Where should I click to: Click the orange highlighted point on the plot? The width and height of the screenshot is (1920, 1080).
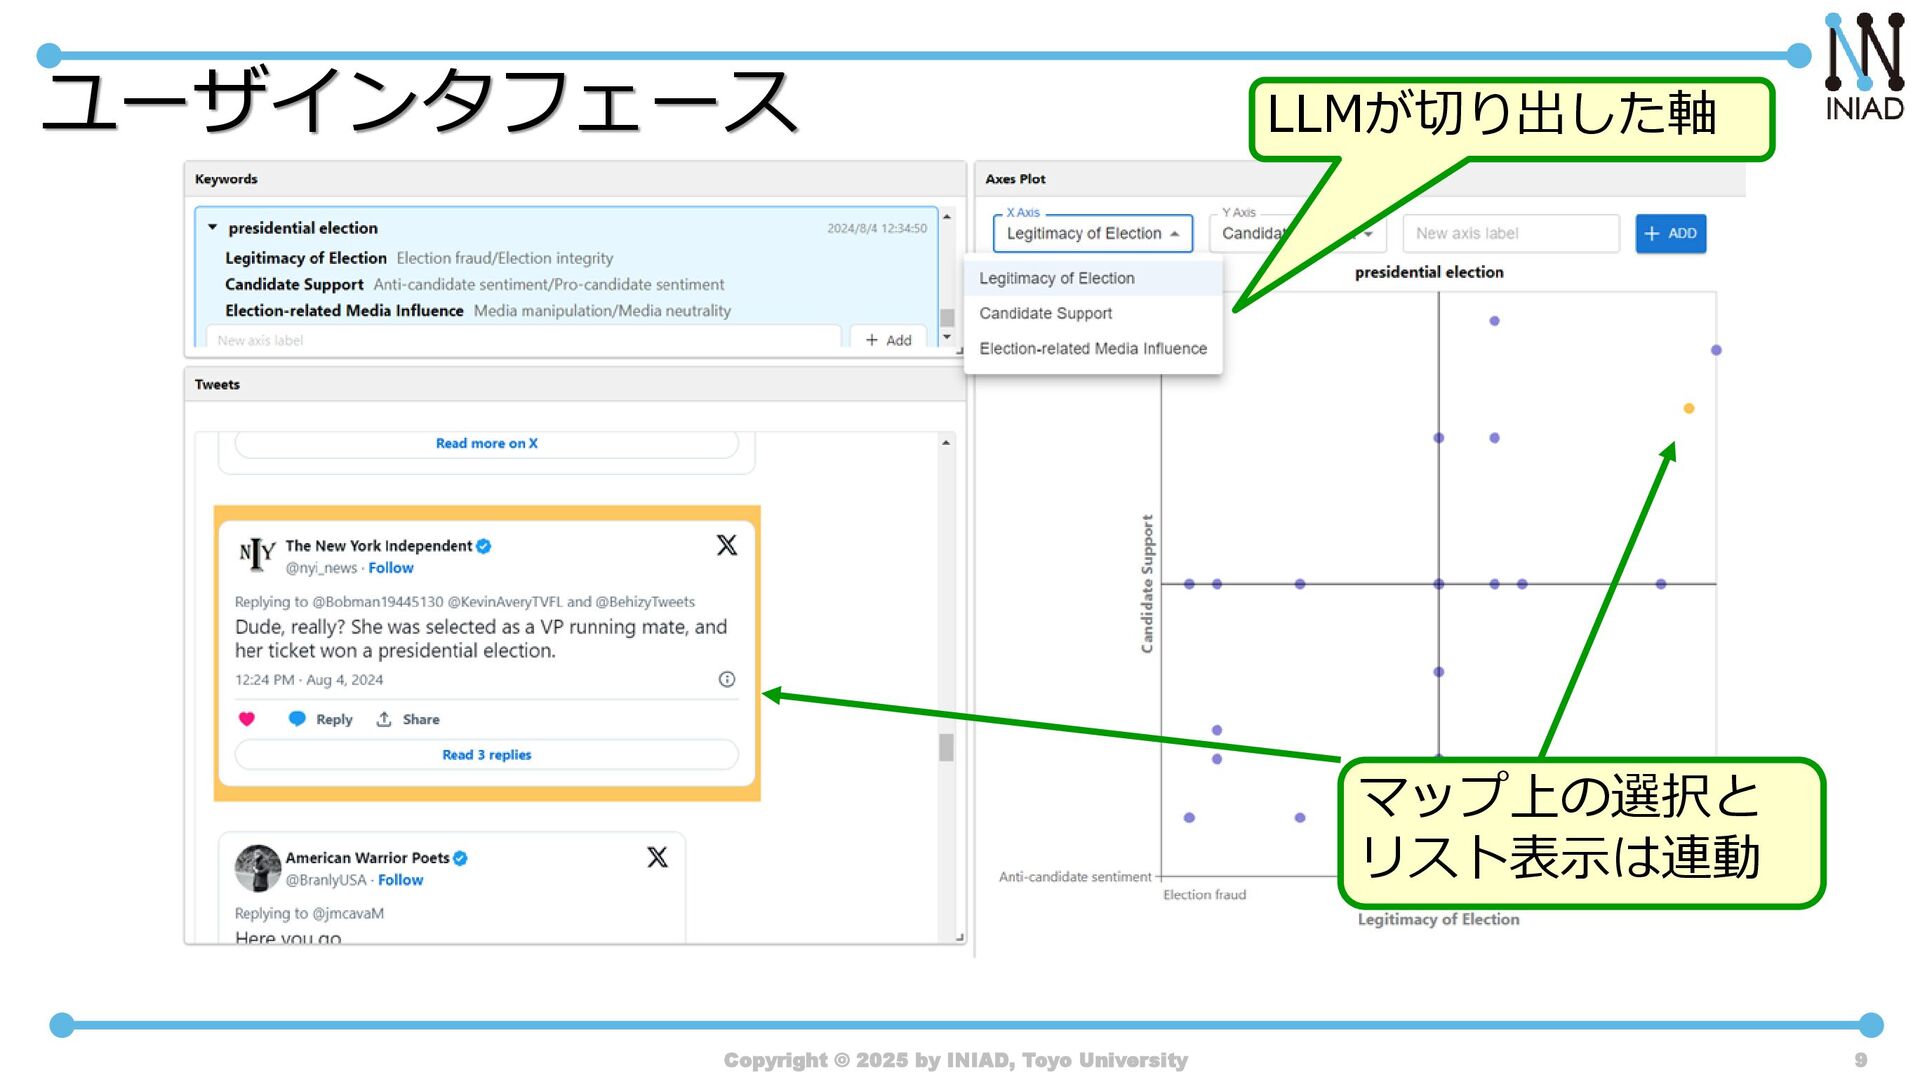tap(1688, 408)
